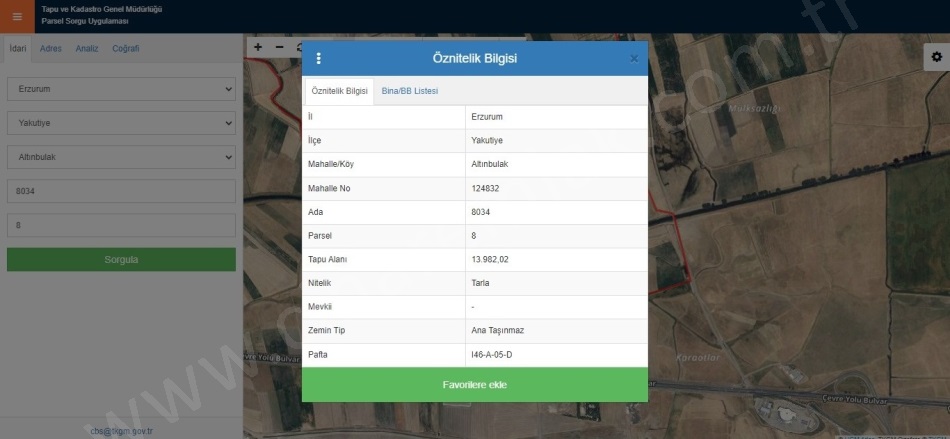Select the Öznitelik Bilgisi tab
The image size is (950, 439).
tap(339, 92)
